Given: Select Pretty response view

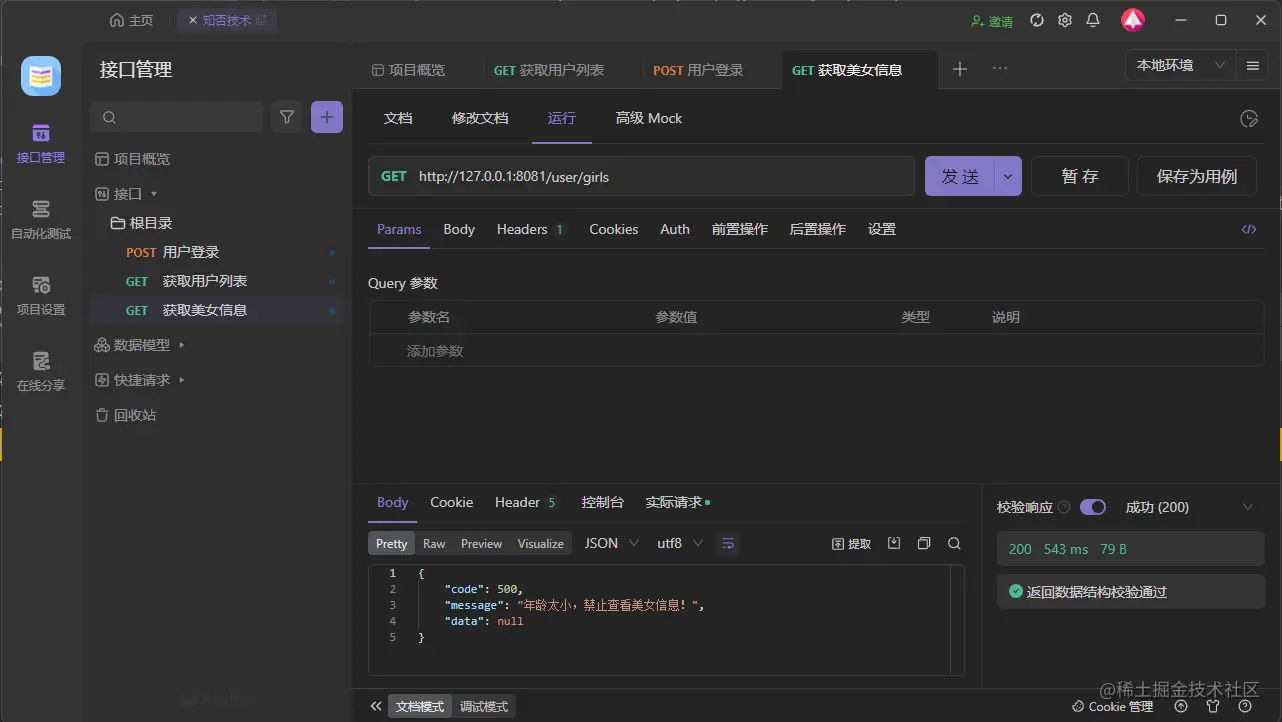Looking at the screenshot, I should tap(392, 544).
